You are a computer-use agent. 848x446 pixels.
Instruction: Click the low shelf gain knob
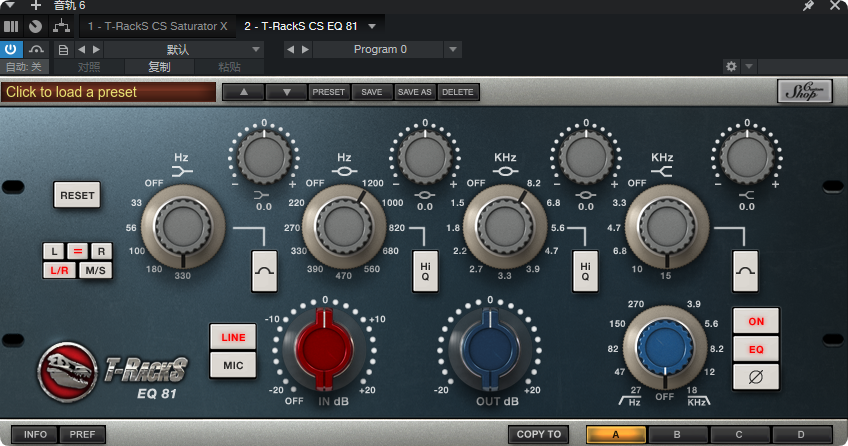[x=264, y=157]
